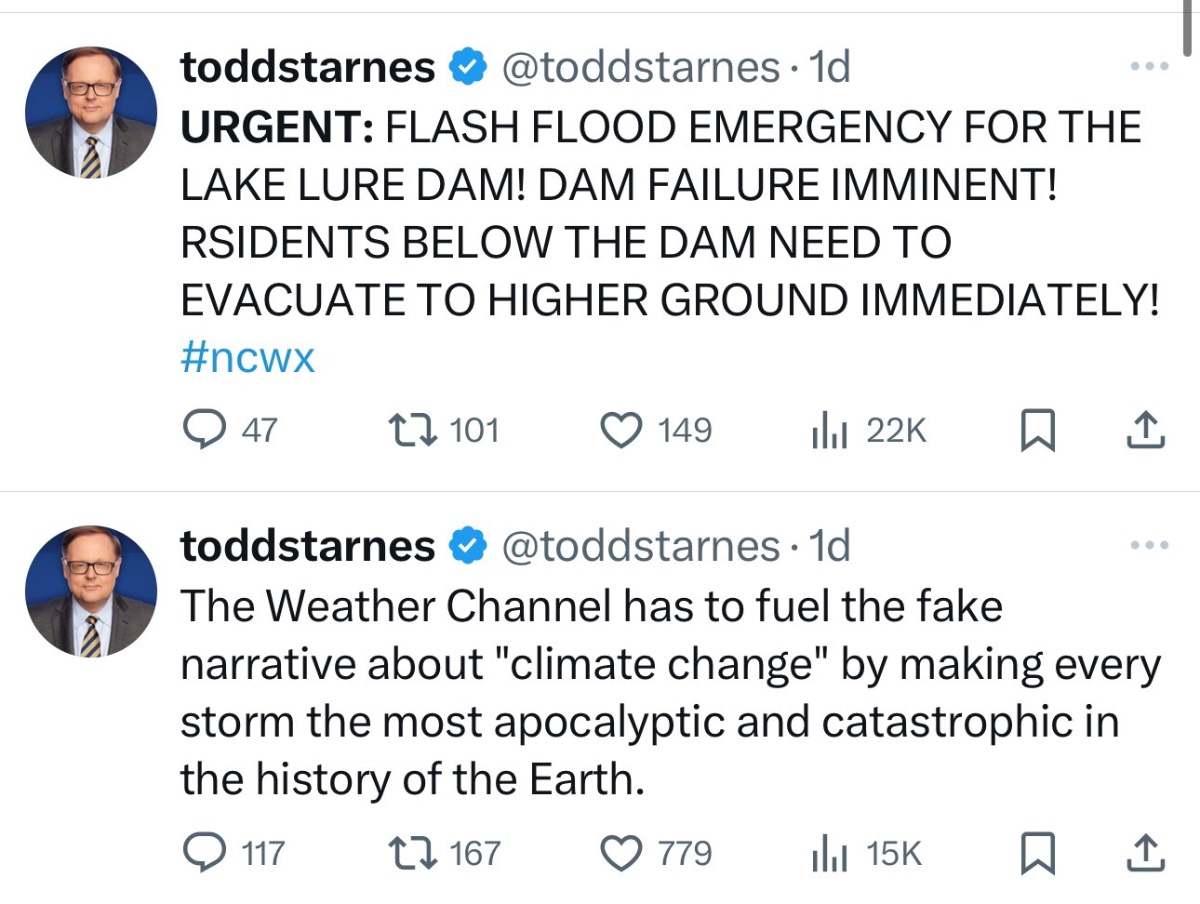Reply to the Lake Lure Dam tweet
The height and width of the screenshot is (904, 1200).
coord(207,431)
